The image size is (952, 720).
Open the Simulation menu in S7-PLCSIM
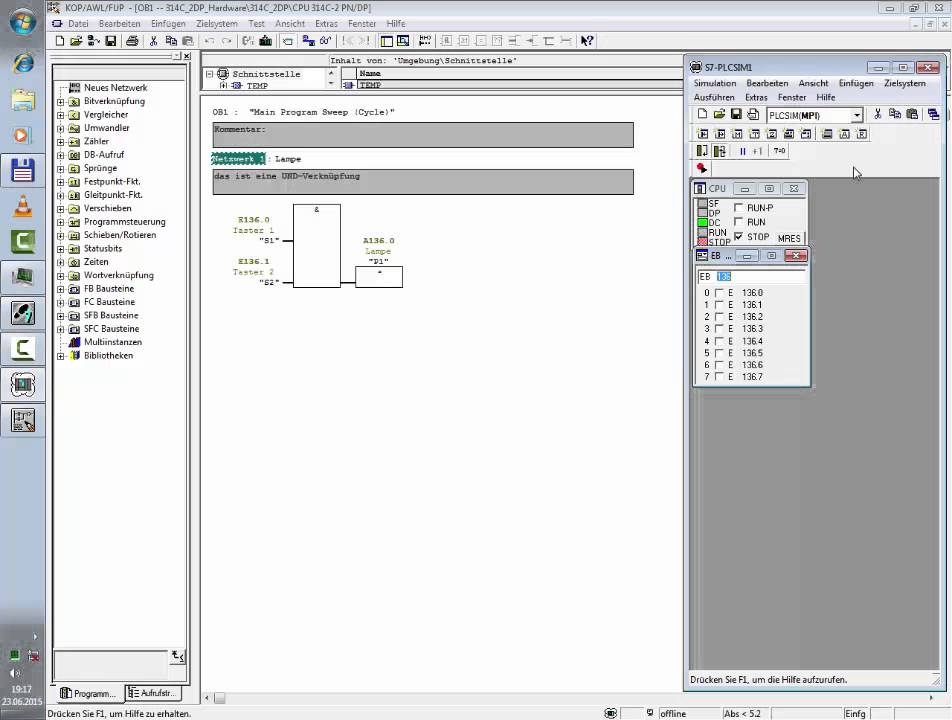tap(715, 83)
